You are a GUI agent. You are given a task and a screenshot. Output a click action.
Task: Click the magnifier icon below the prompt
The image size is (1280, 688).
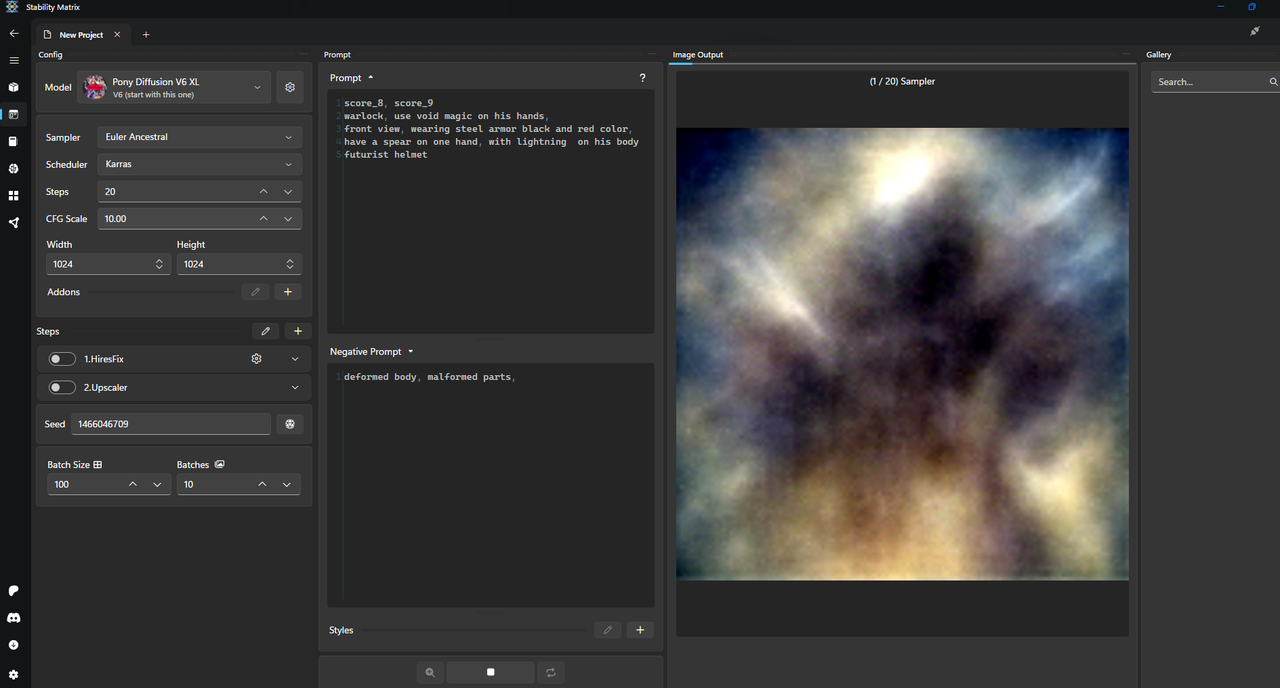(430, 673)
